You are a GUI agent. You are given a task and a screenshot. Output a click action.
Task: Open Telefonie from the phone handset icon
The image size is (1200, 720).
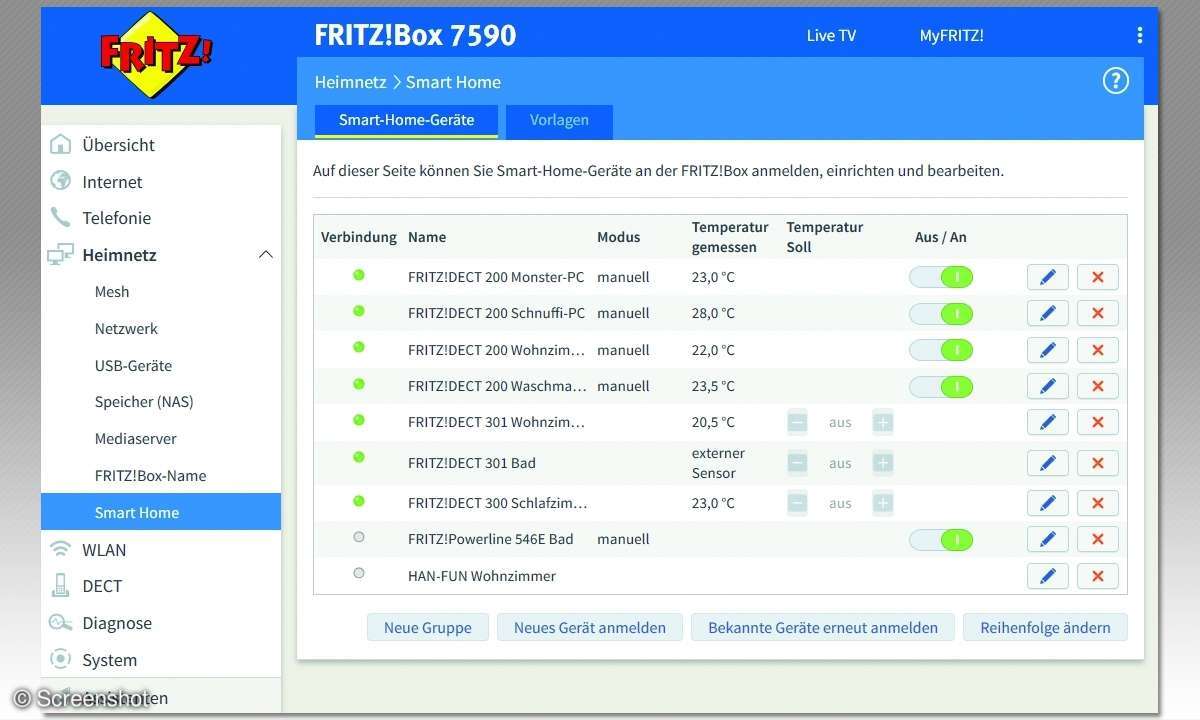[x=61, y=217]
